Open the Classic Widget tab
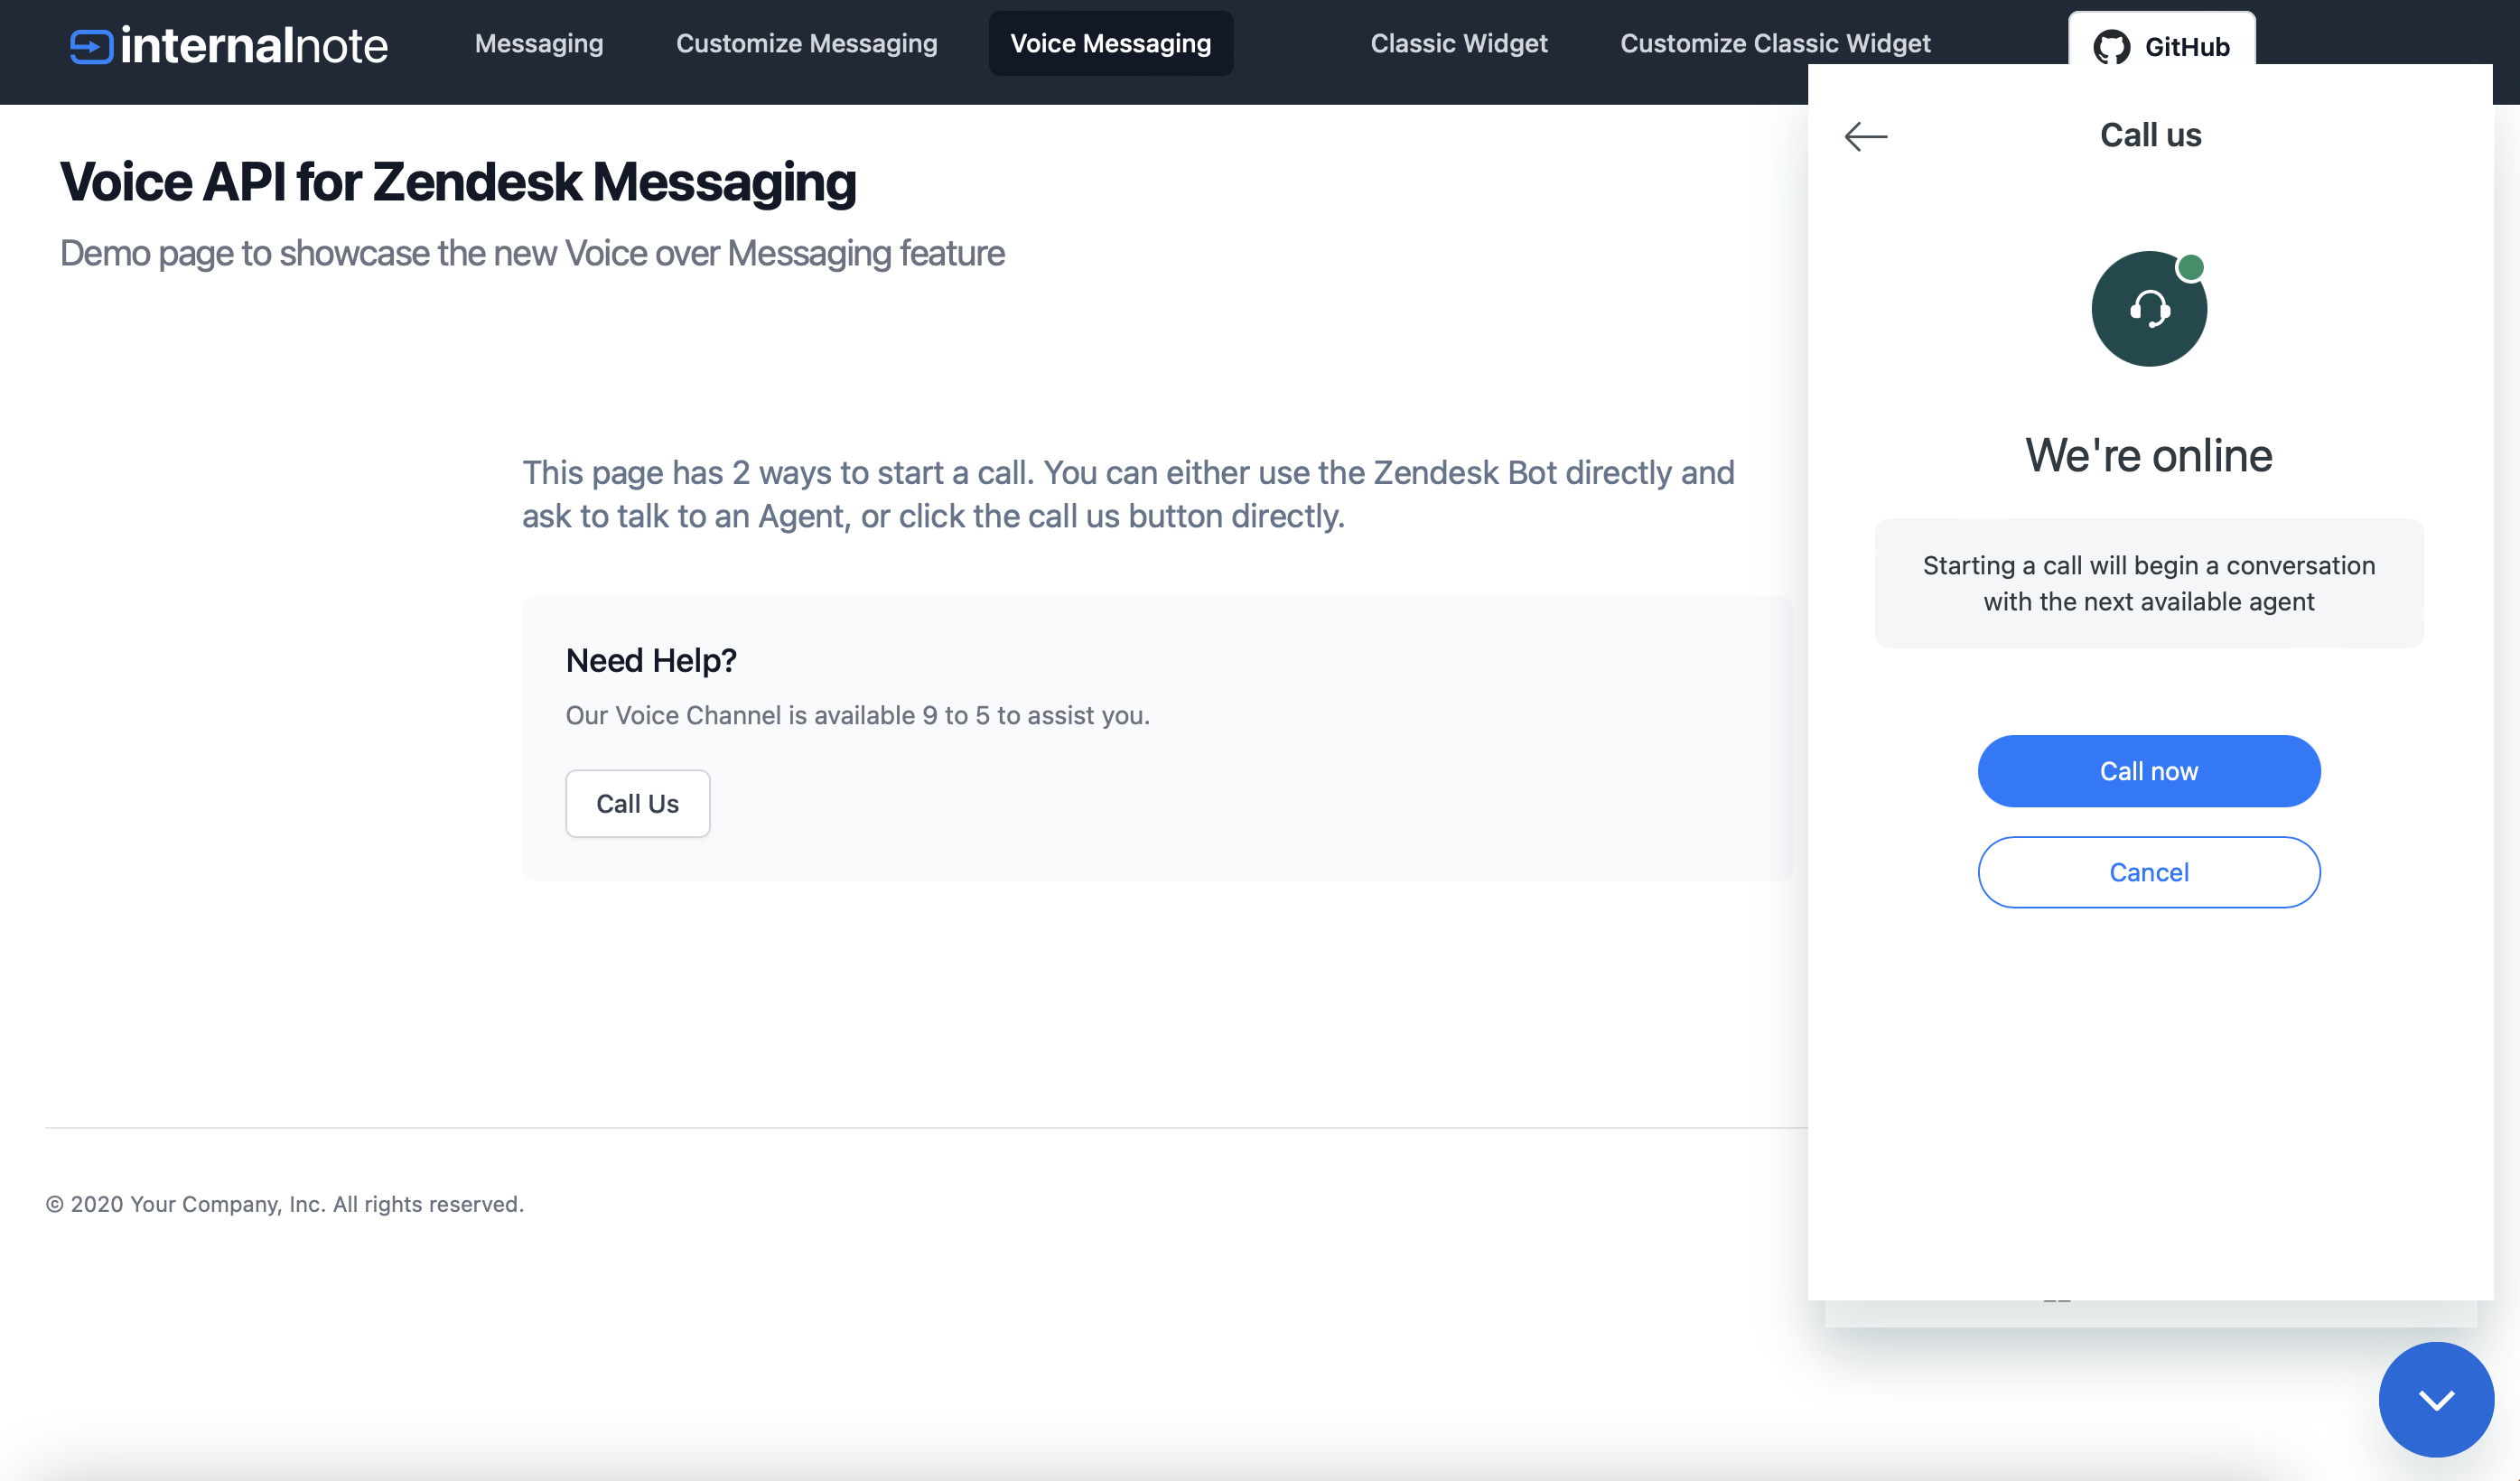This screenshot has height=1481, width=2520. coord(1459,43)
